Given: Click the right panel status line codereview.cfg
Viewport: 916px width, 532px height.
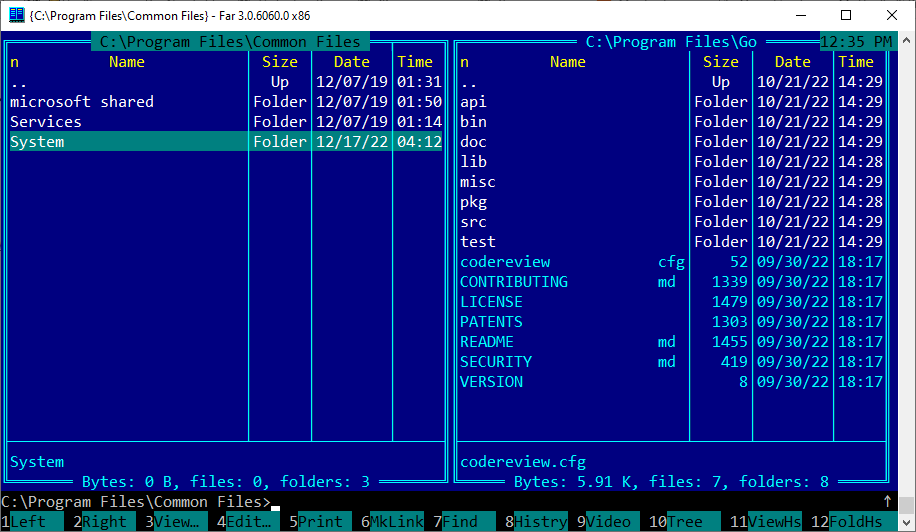Looking at the screenshot, I should tap(523, 462).
